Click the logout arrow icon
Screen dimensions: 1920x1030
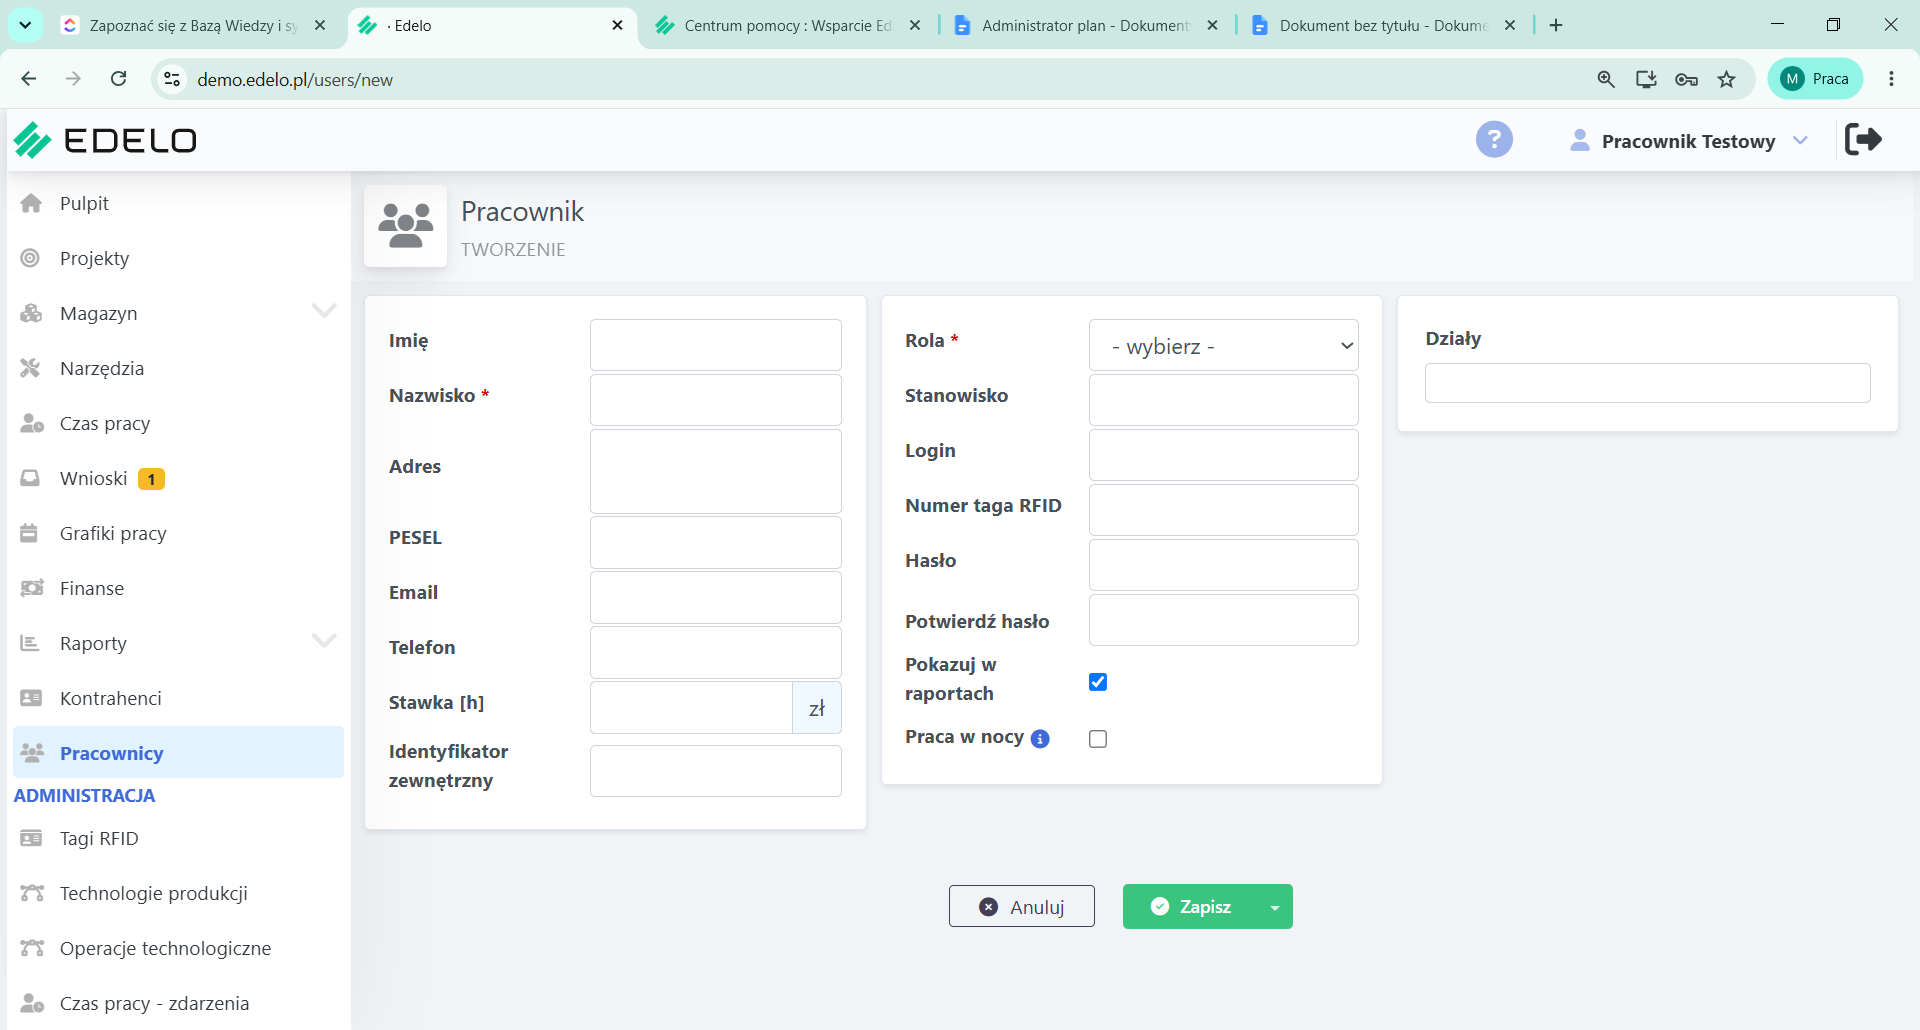1863,139
